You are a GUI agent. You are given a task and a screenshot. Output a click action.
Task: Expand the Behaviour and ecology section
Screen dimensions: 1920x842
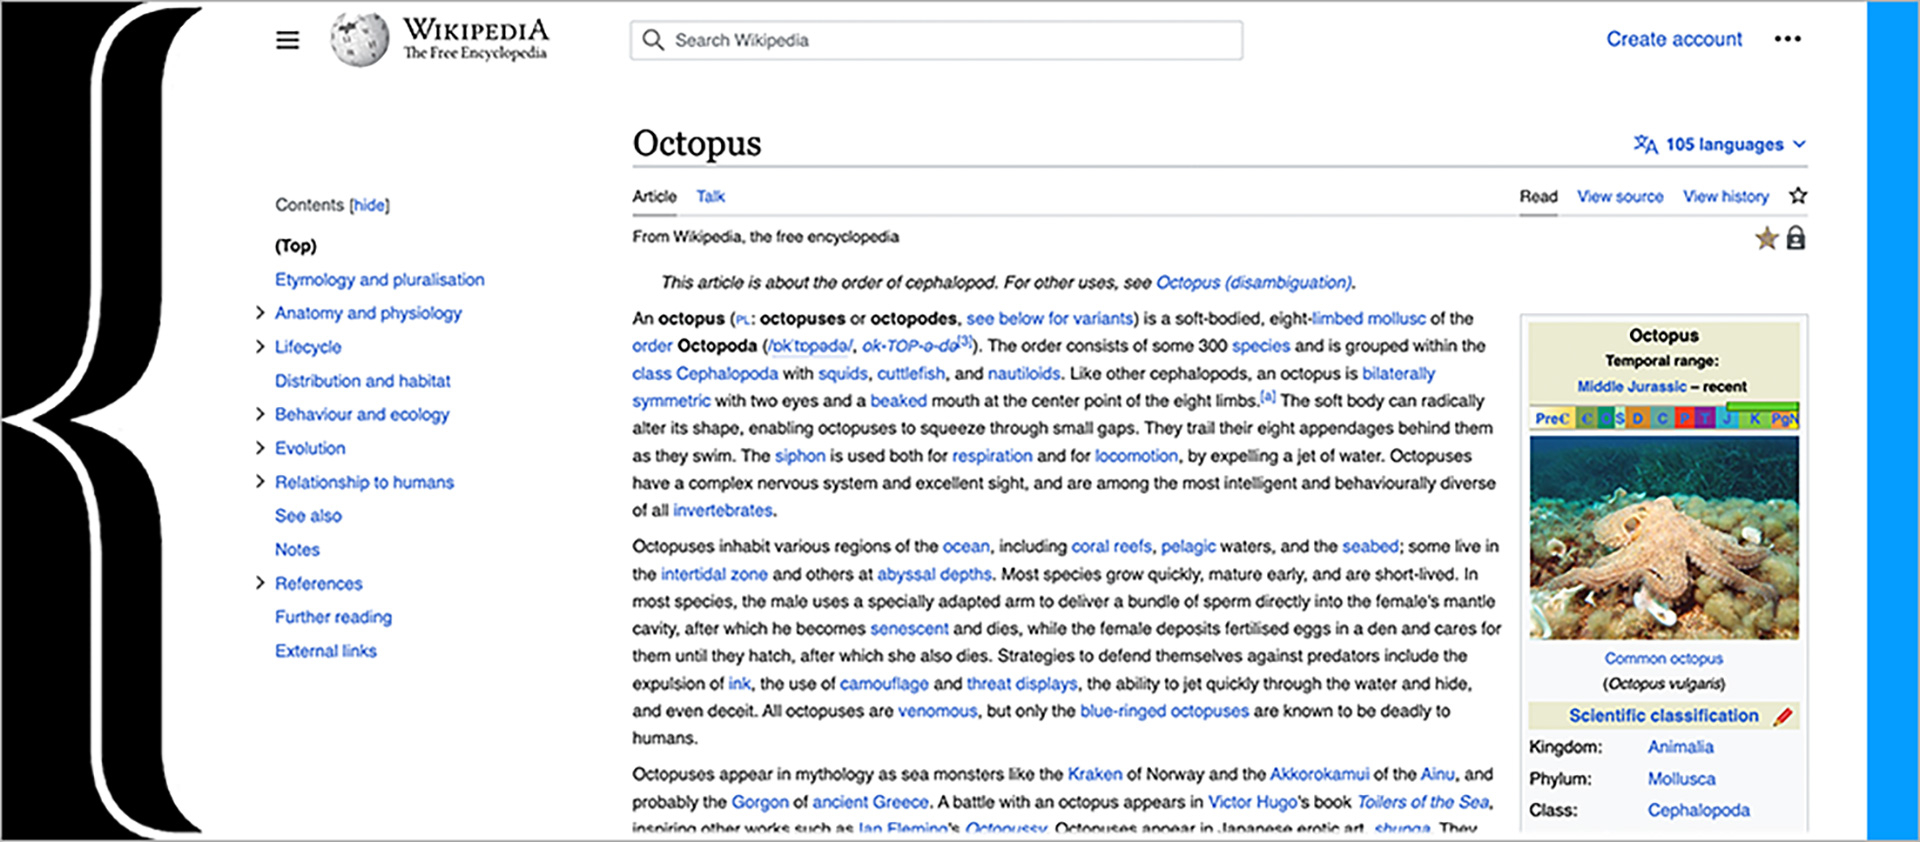(x=260, y=414)
